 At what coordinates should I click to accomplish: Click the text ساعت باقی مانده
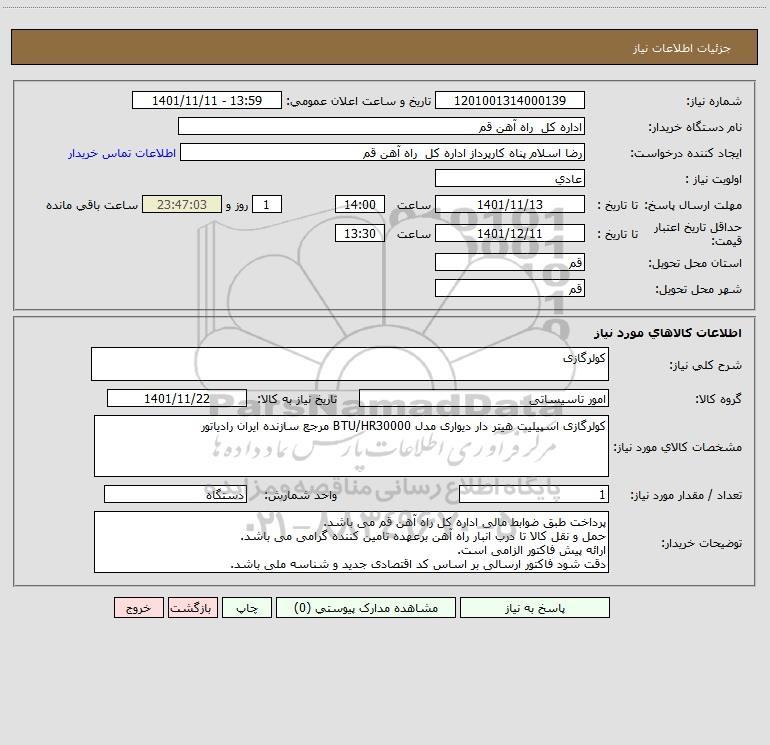(x=92, y=205)
